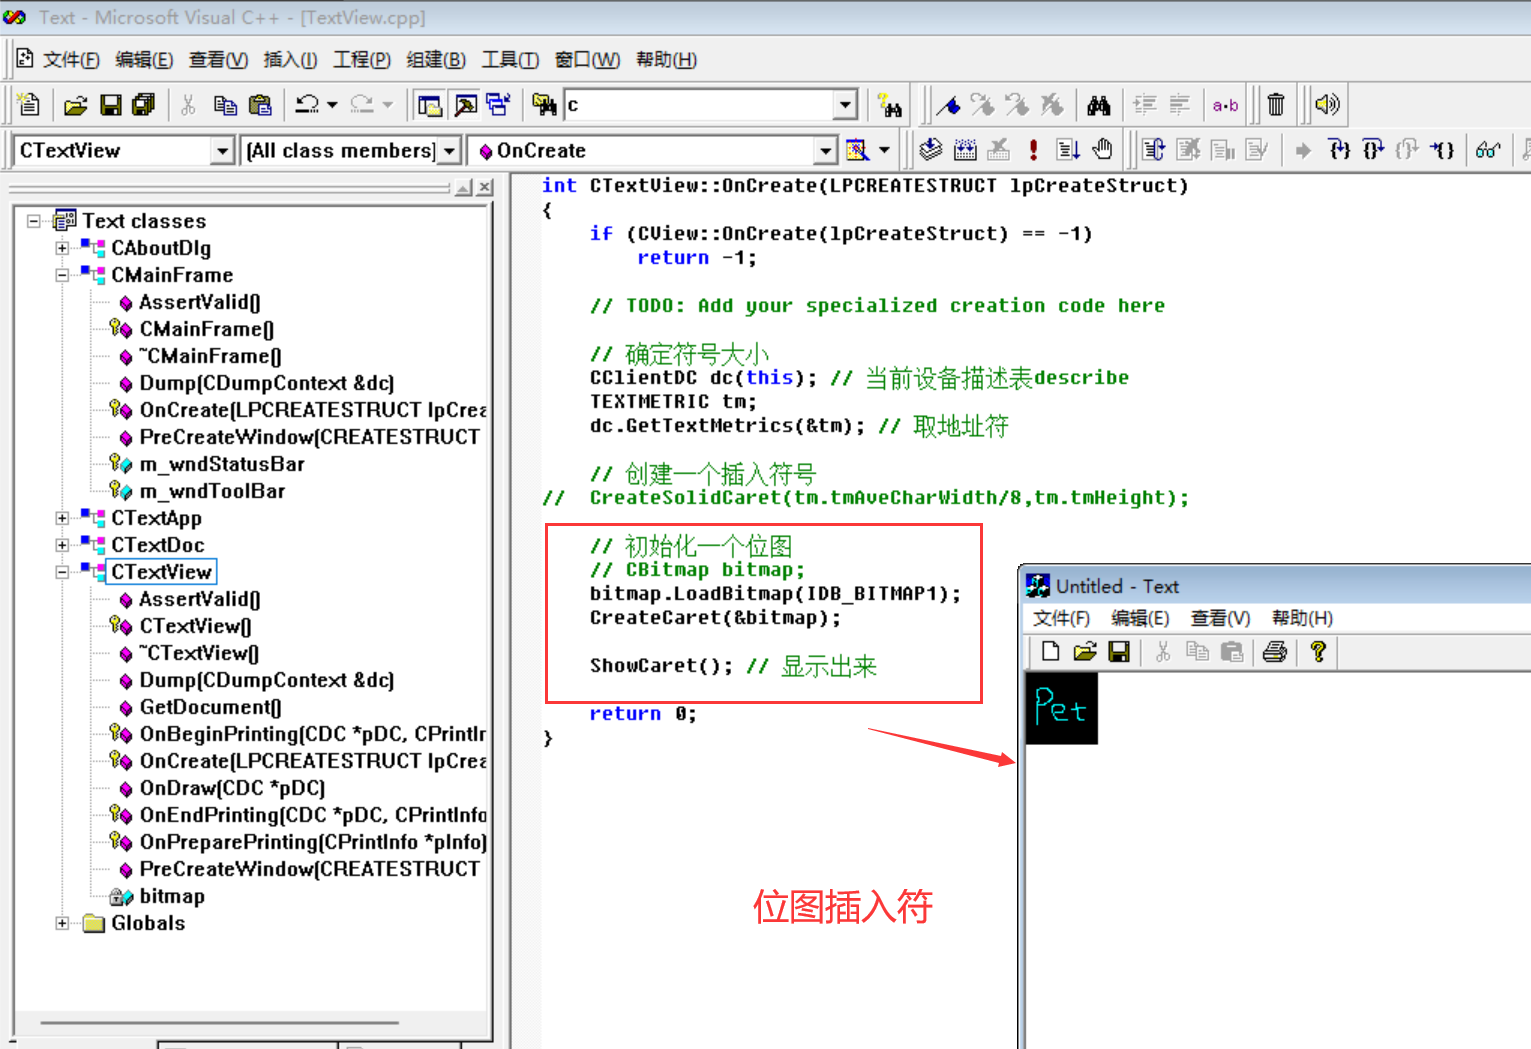Toggle the Output pane icon
The height and width of the screenshot is (1049, 1531).
(465, 104)
